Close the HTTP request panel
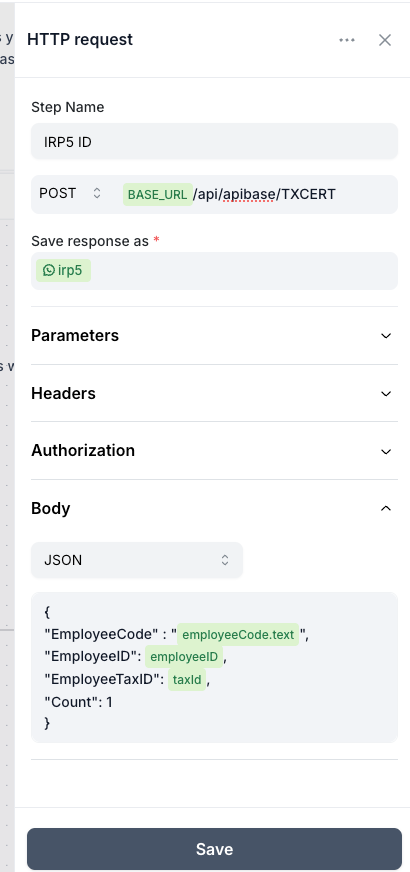This screenshot has width=410, height=872. pyautogui.click(x=385, y=40)
